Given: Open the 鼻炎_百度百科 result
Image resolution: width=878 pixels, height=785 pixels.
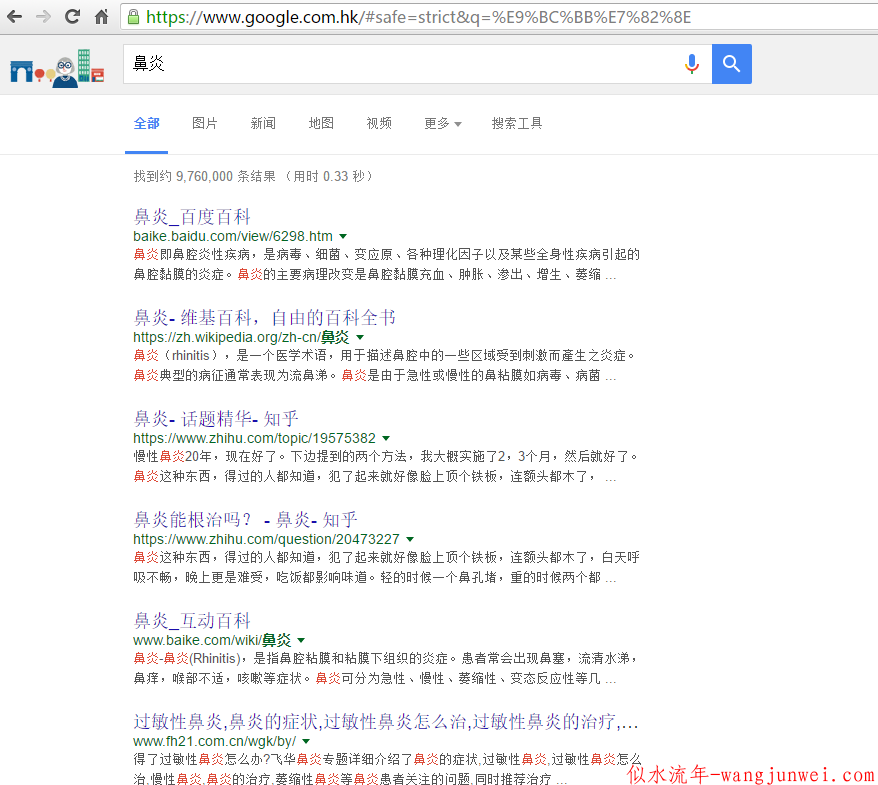Looking at the screenshot, I should 192,217.
